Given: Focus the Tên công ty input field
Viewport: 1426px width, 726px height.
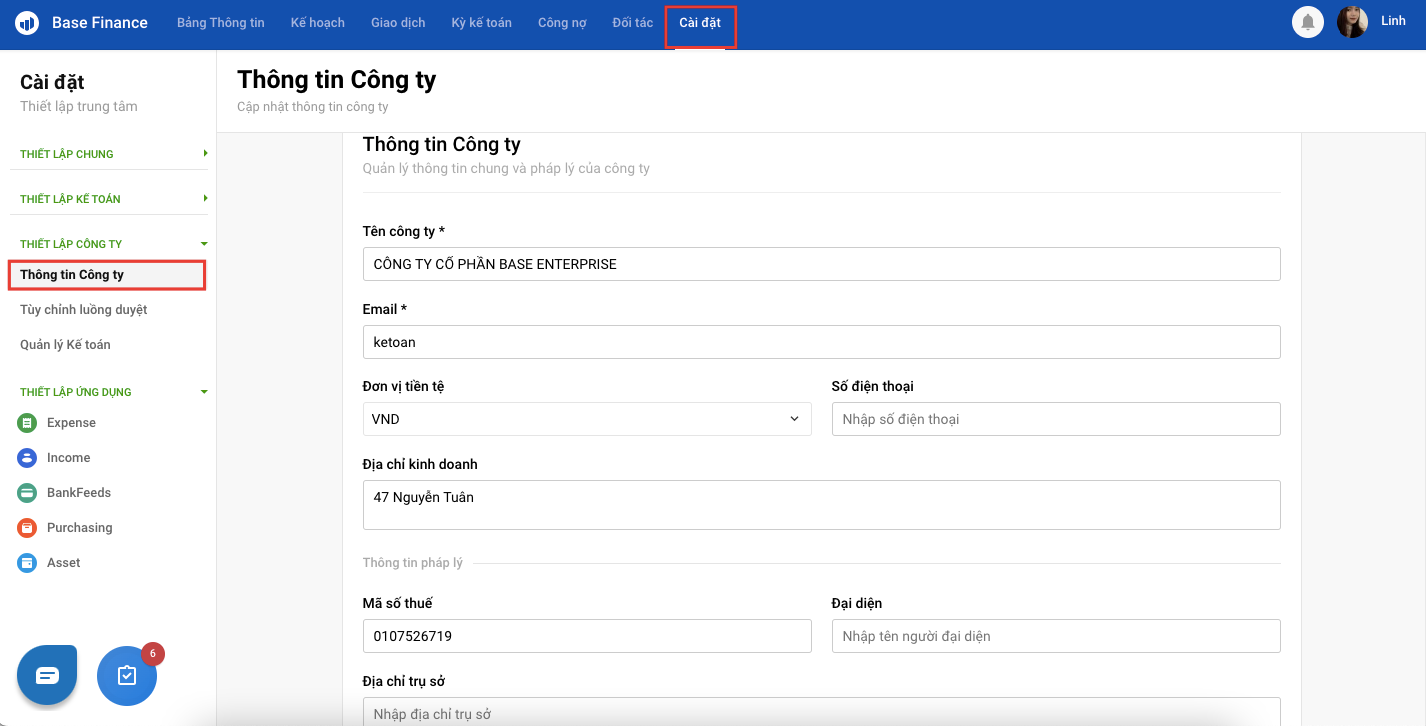Looking at the screenshot, I should (x=821, y=264).
